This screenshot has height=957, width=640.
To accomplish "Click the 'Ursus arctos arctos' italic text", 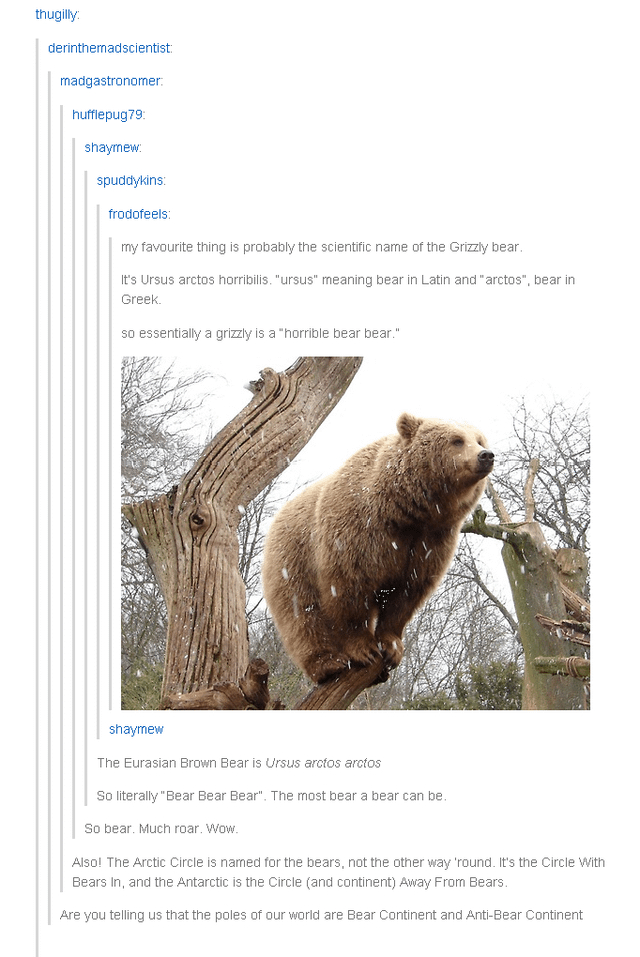I will pos(323,763).
